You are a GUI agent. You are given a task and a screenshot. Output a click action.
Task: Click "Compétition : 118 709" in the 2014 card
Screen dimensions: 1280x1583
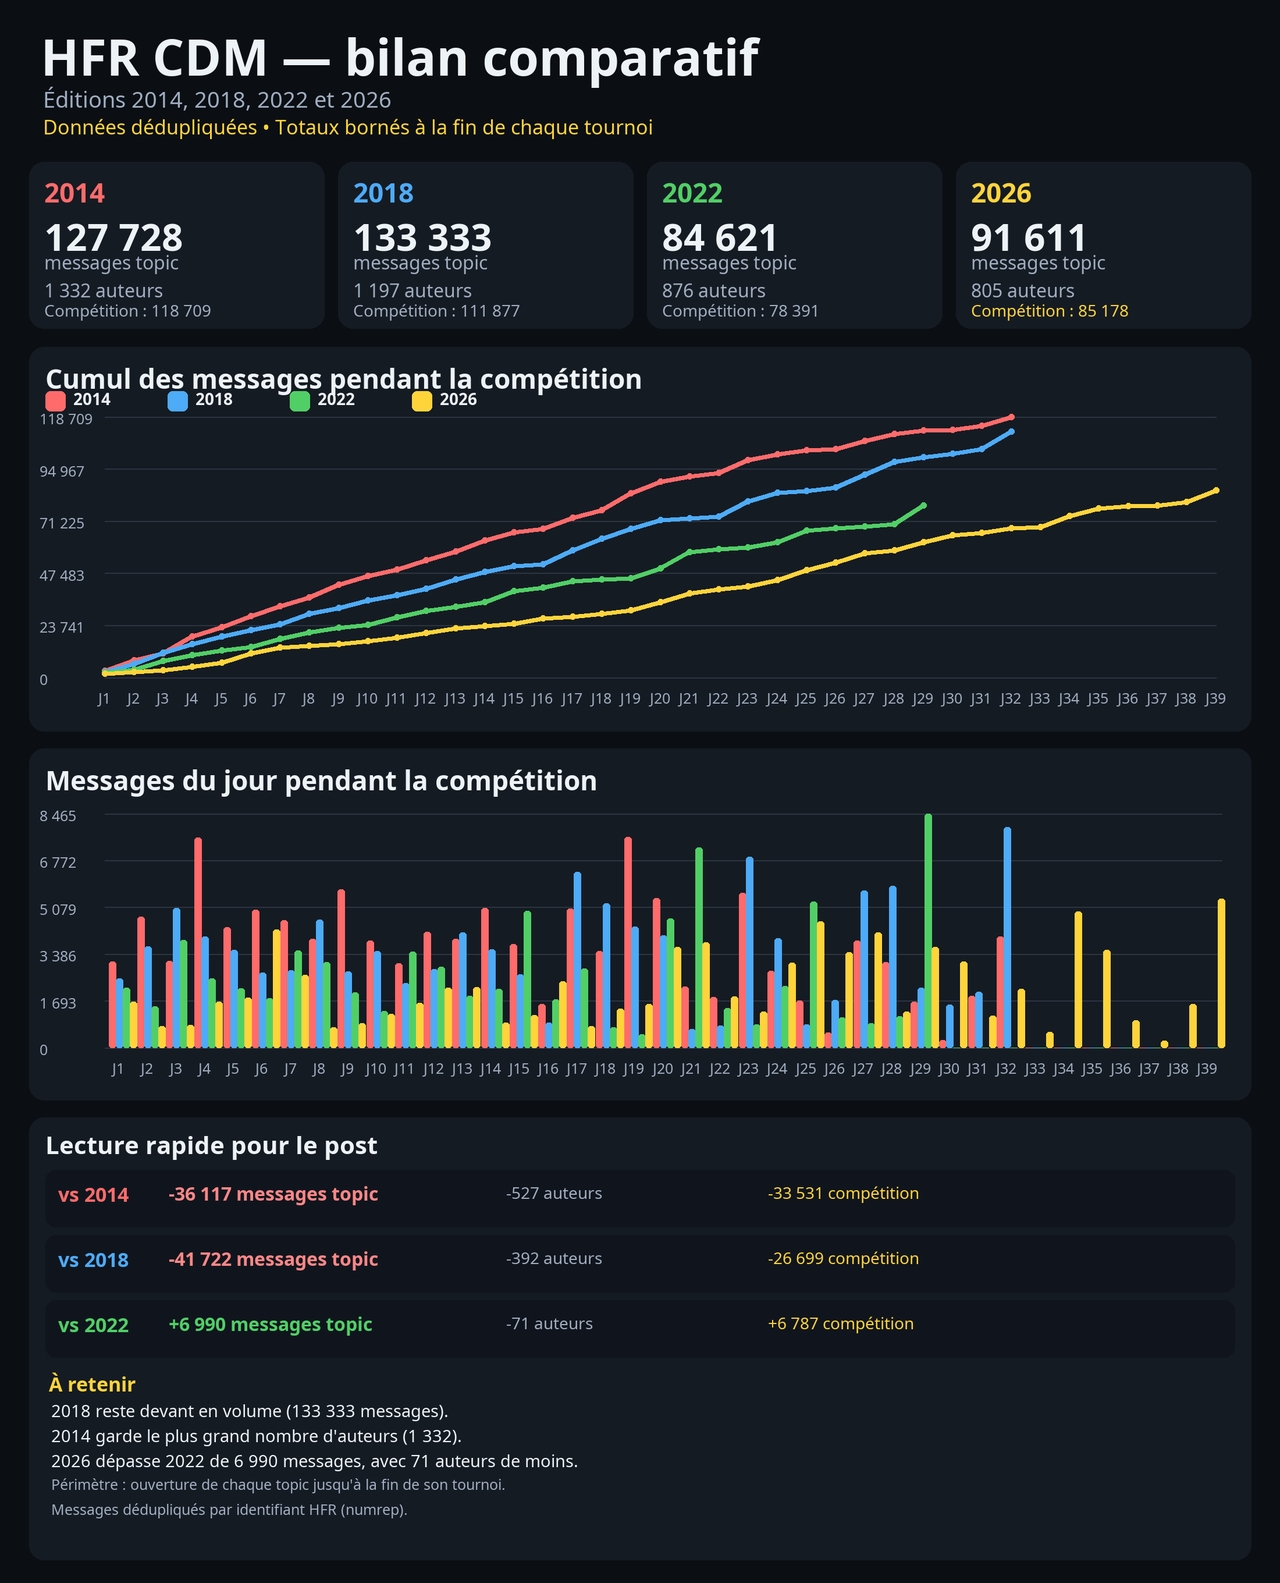[x=128, y=311]
